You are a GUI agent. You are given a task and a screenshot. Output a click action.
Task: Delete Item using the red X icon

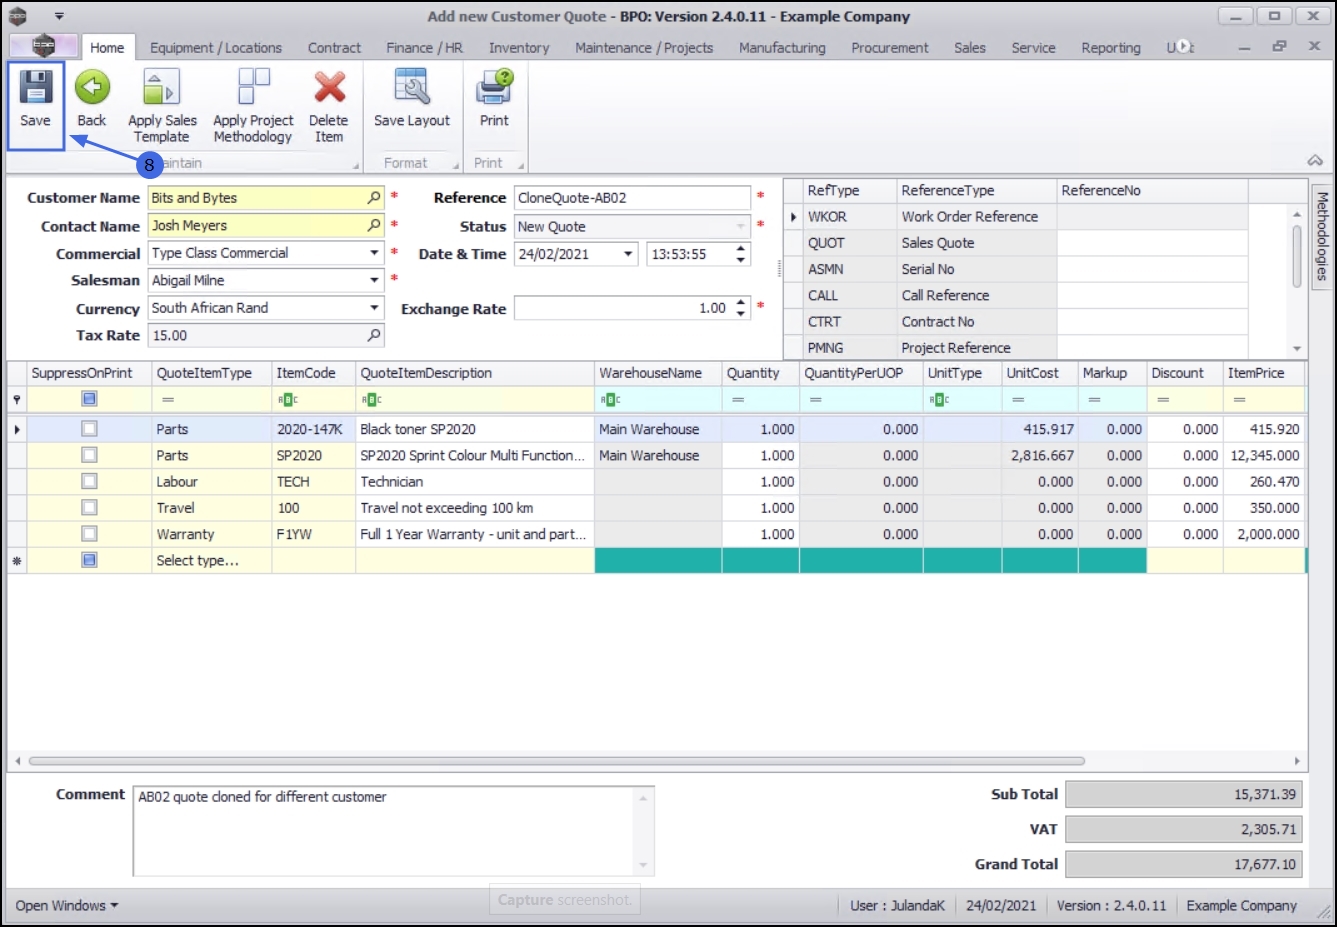click(329, 89)
